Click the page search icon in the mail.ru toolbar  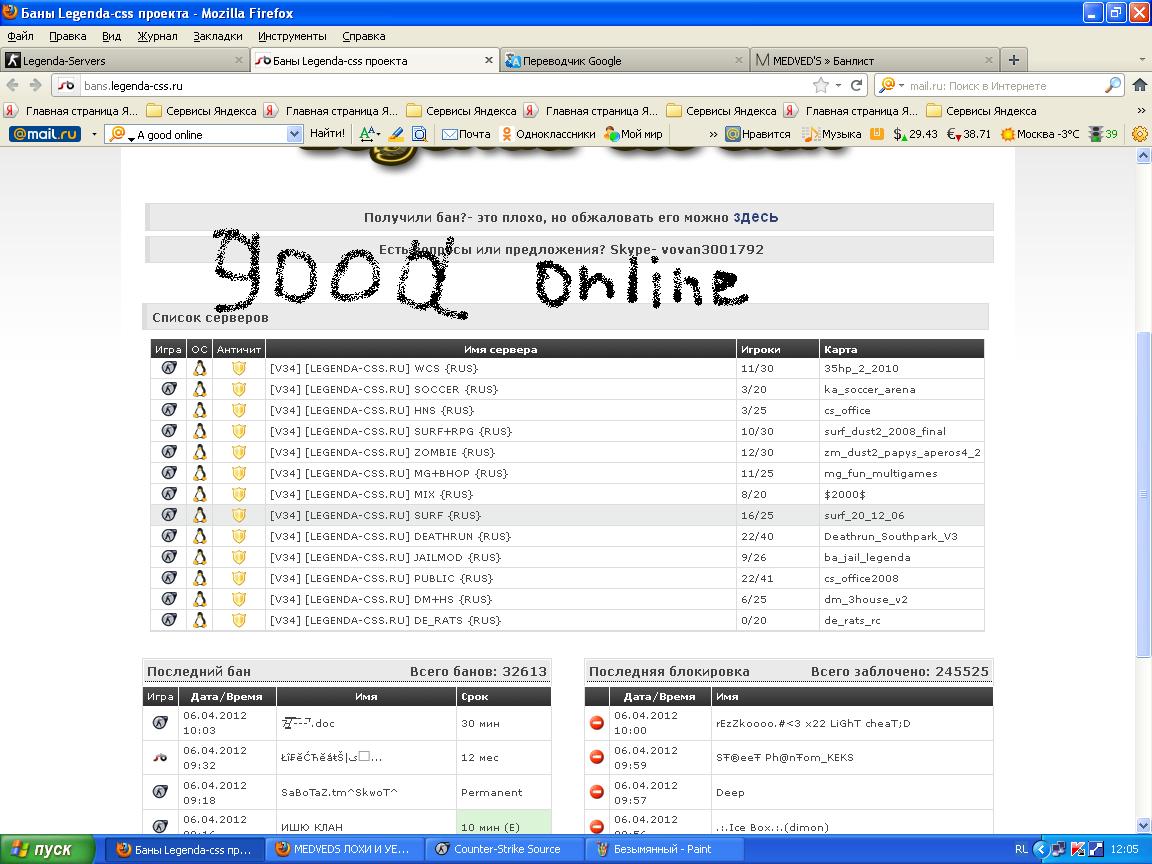point(420,134)
